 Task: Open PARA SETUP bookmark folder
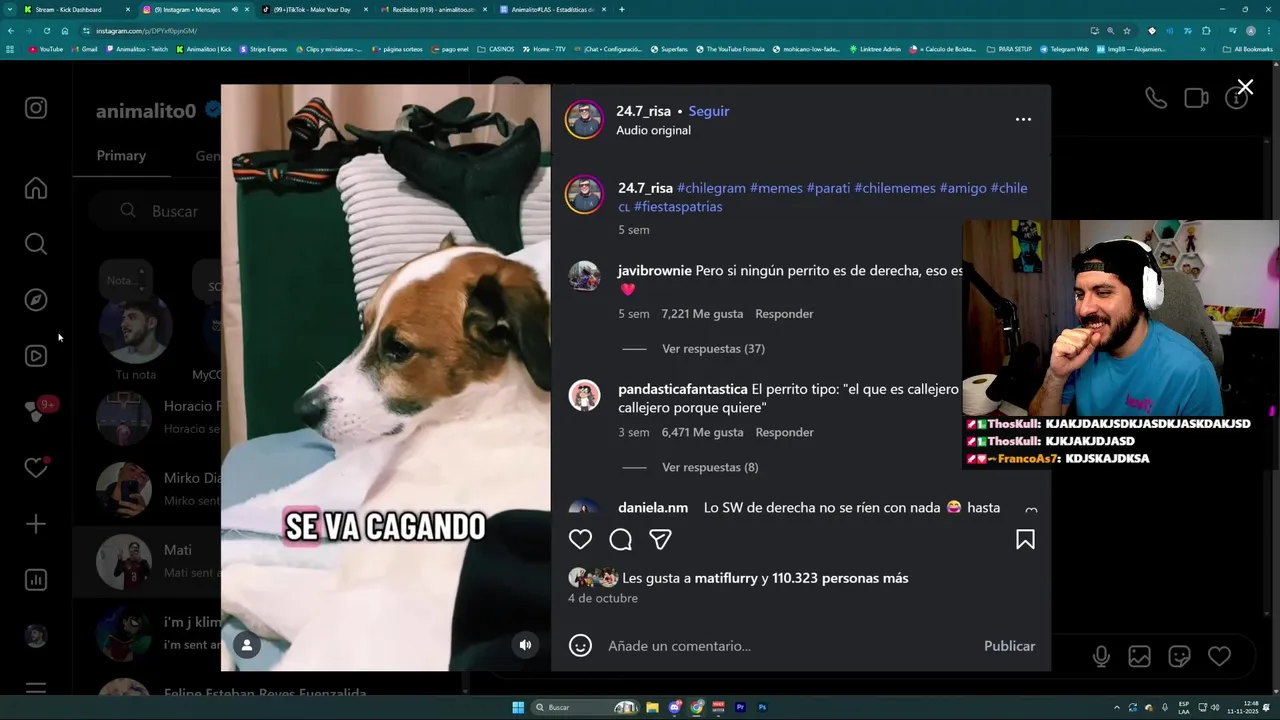[1009, 49]
